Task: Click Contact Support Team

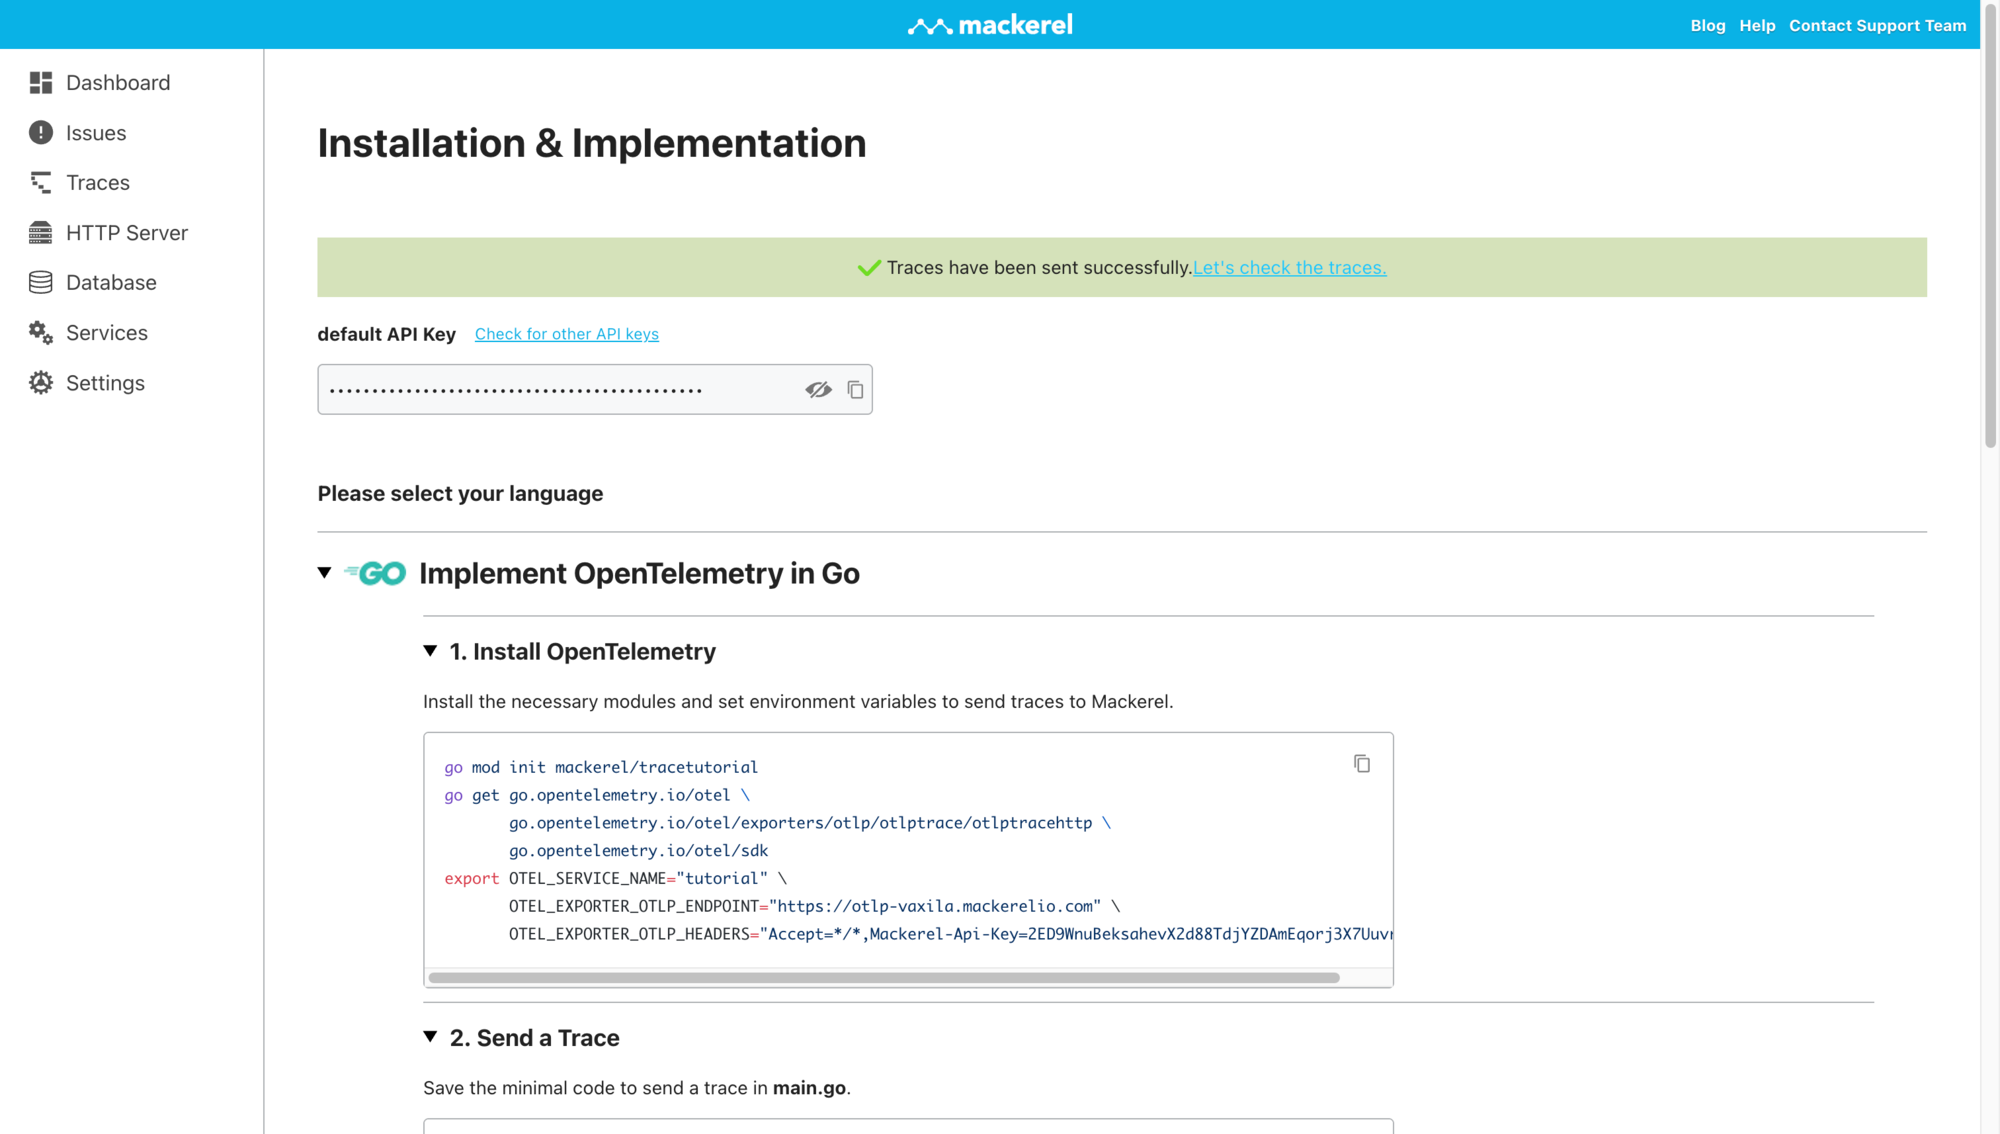Action: tap(1877, 26)
